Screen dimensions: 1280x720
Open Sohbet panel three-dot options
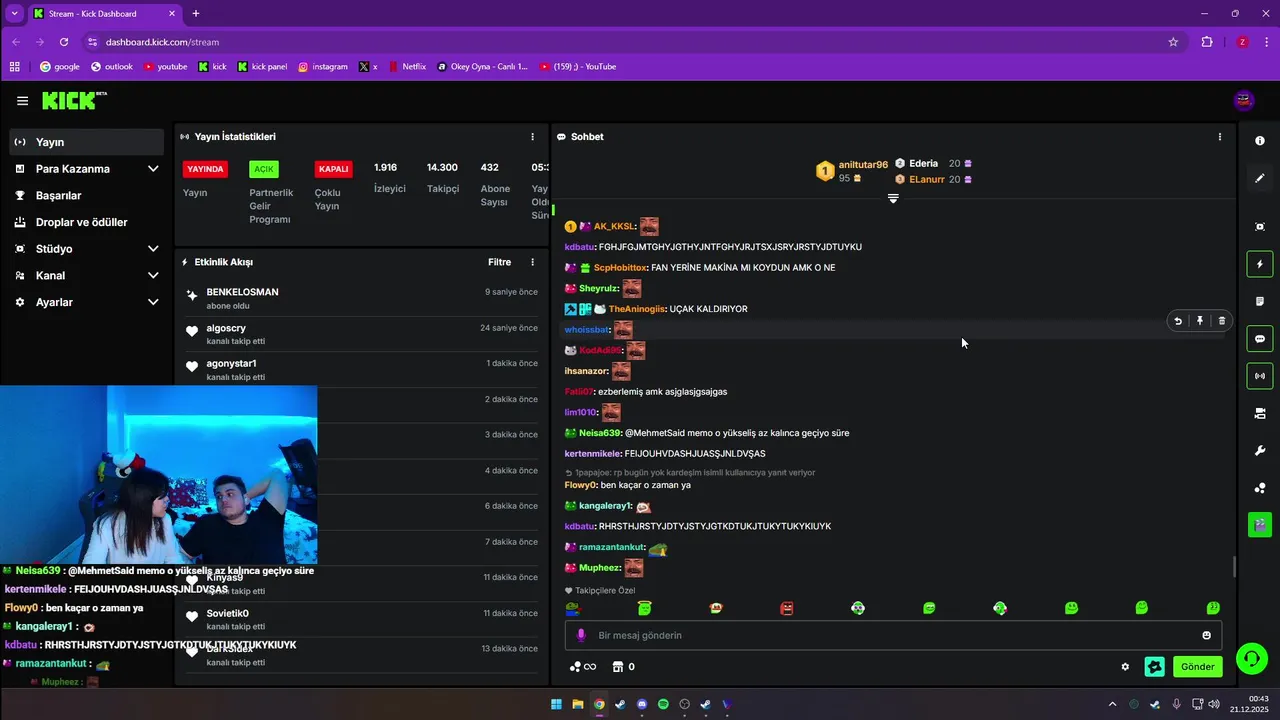pos(1219,137)
